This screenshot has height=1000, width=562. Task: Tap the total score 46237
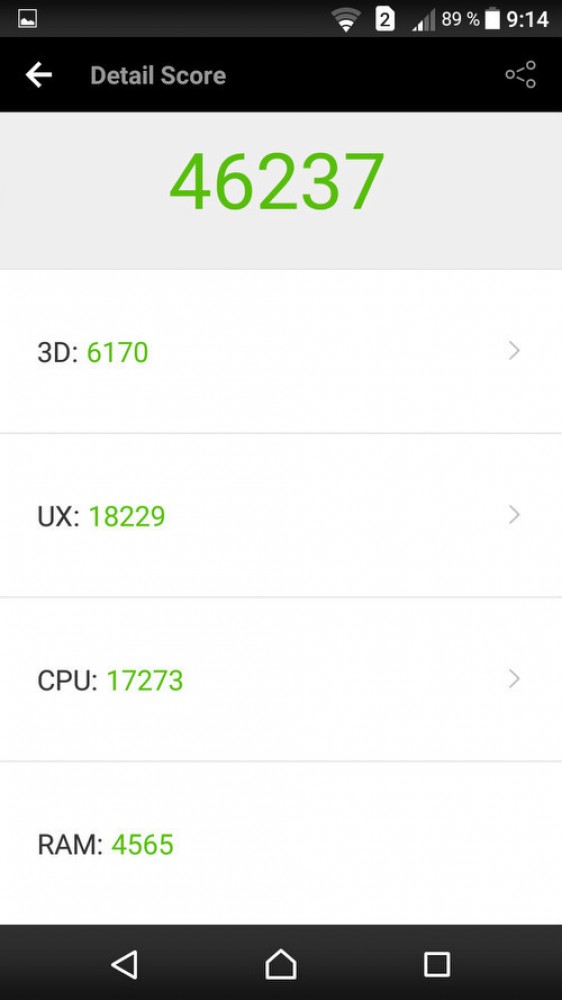[277, 182]
